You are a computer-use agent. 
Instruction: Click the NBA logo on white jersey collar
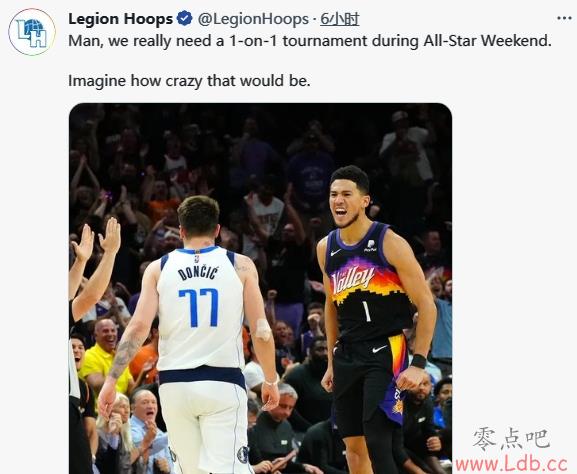(197, 259)
